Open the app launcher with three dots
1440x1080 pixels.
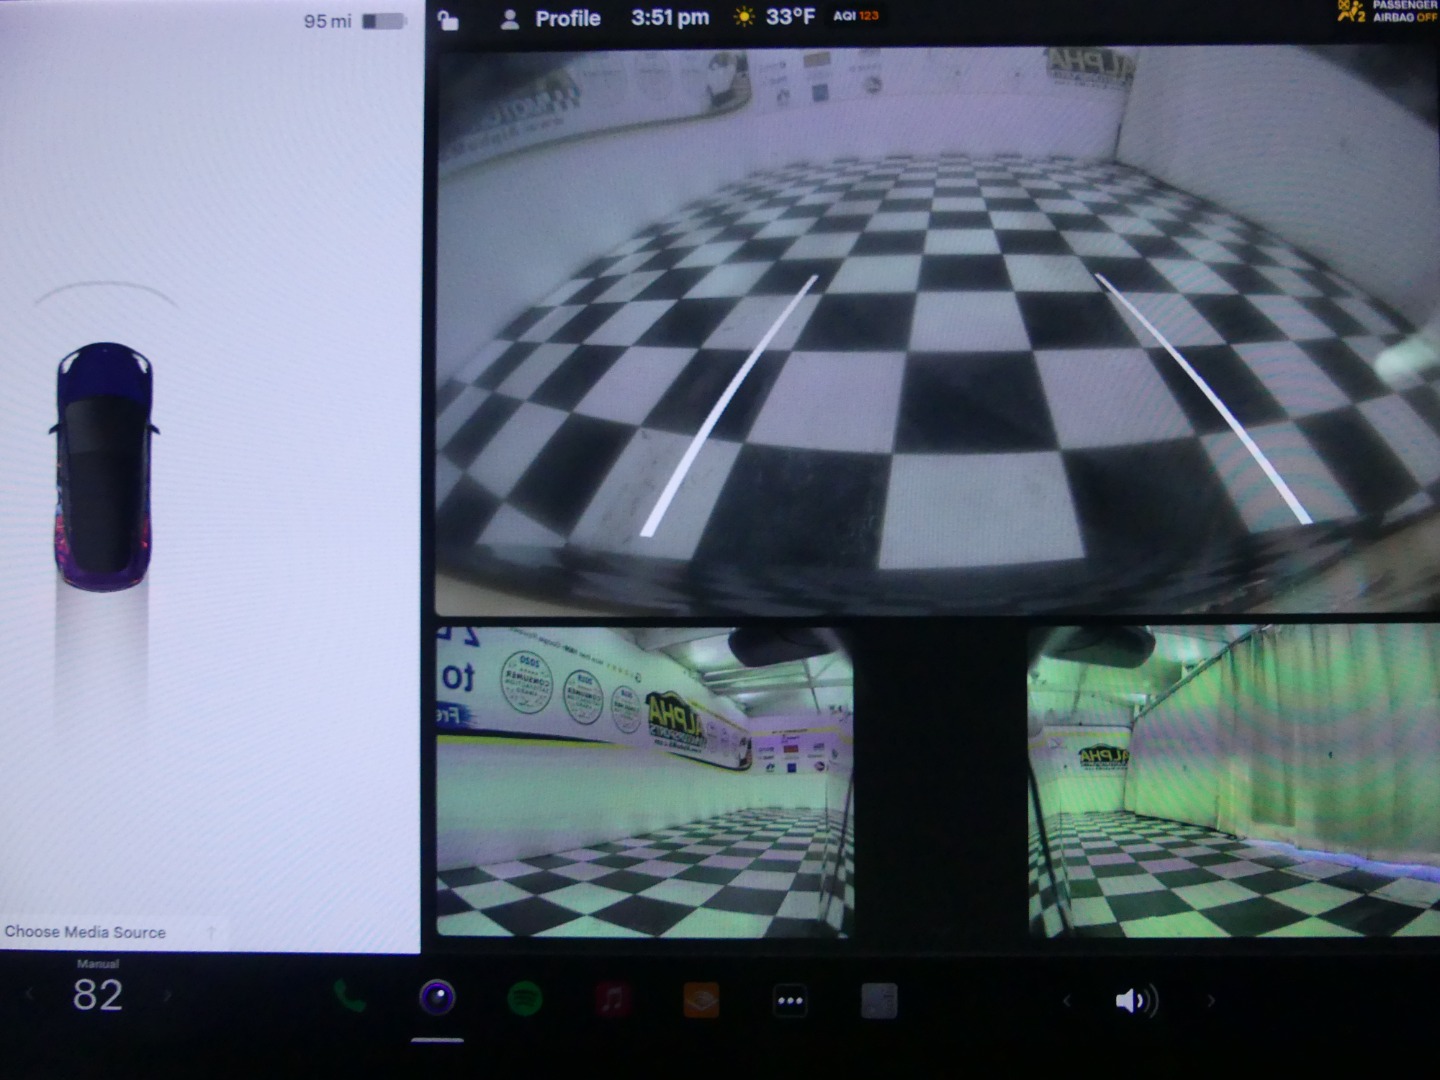coord(789,998)
